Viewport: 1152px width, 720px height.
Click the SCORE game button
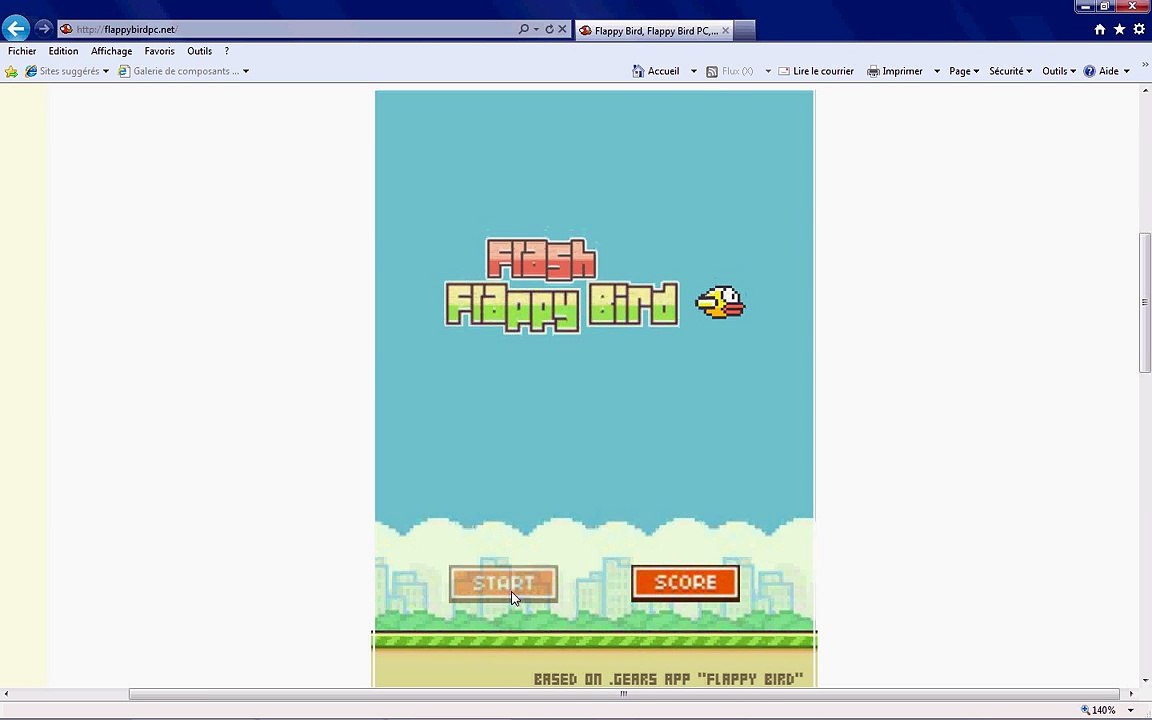click(x=685, y=583)
